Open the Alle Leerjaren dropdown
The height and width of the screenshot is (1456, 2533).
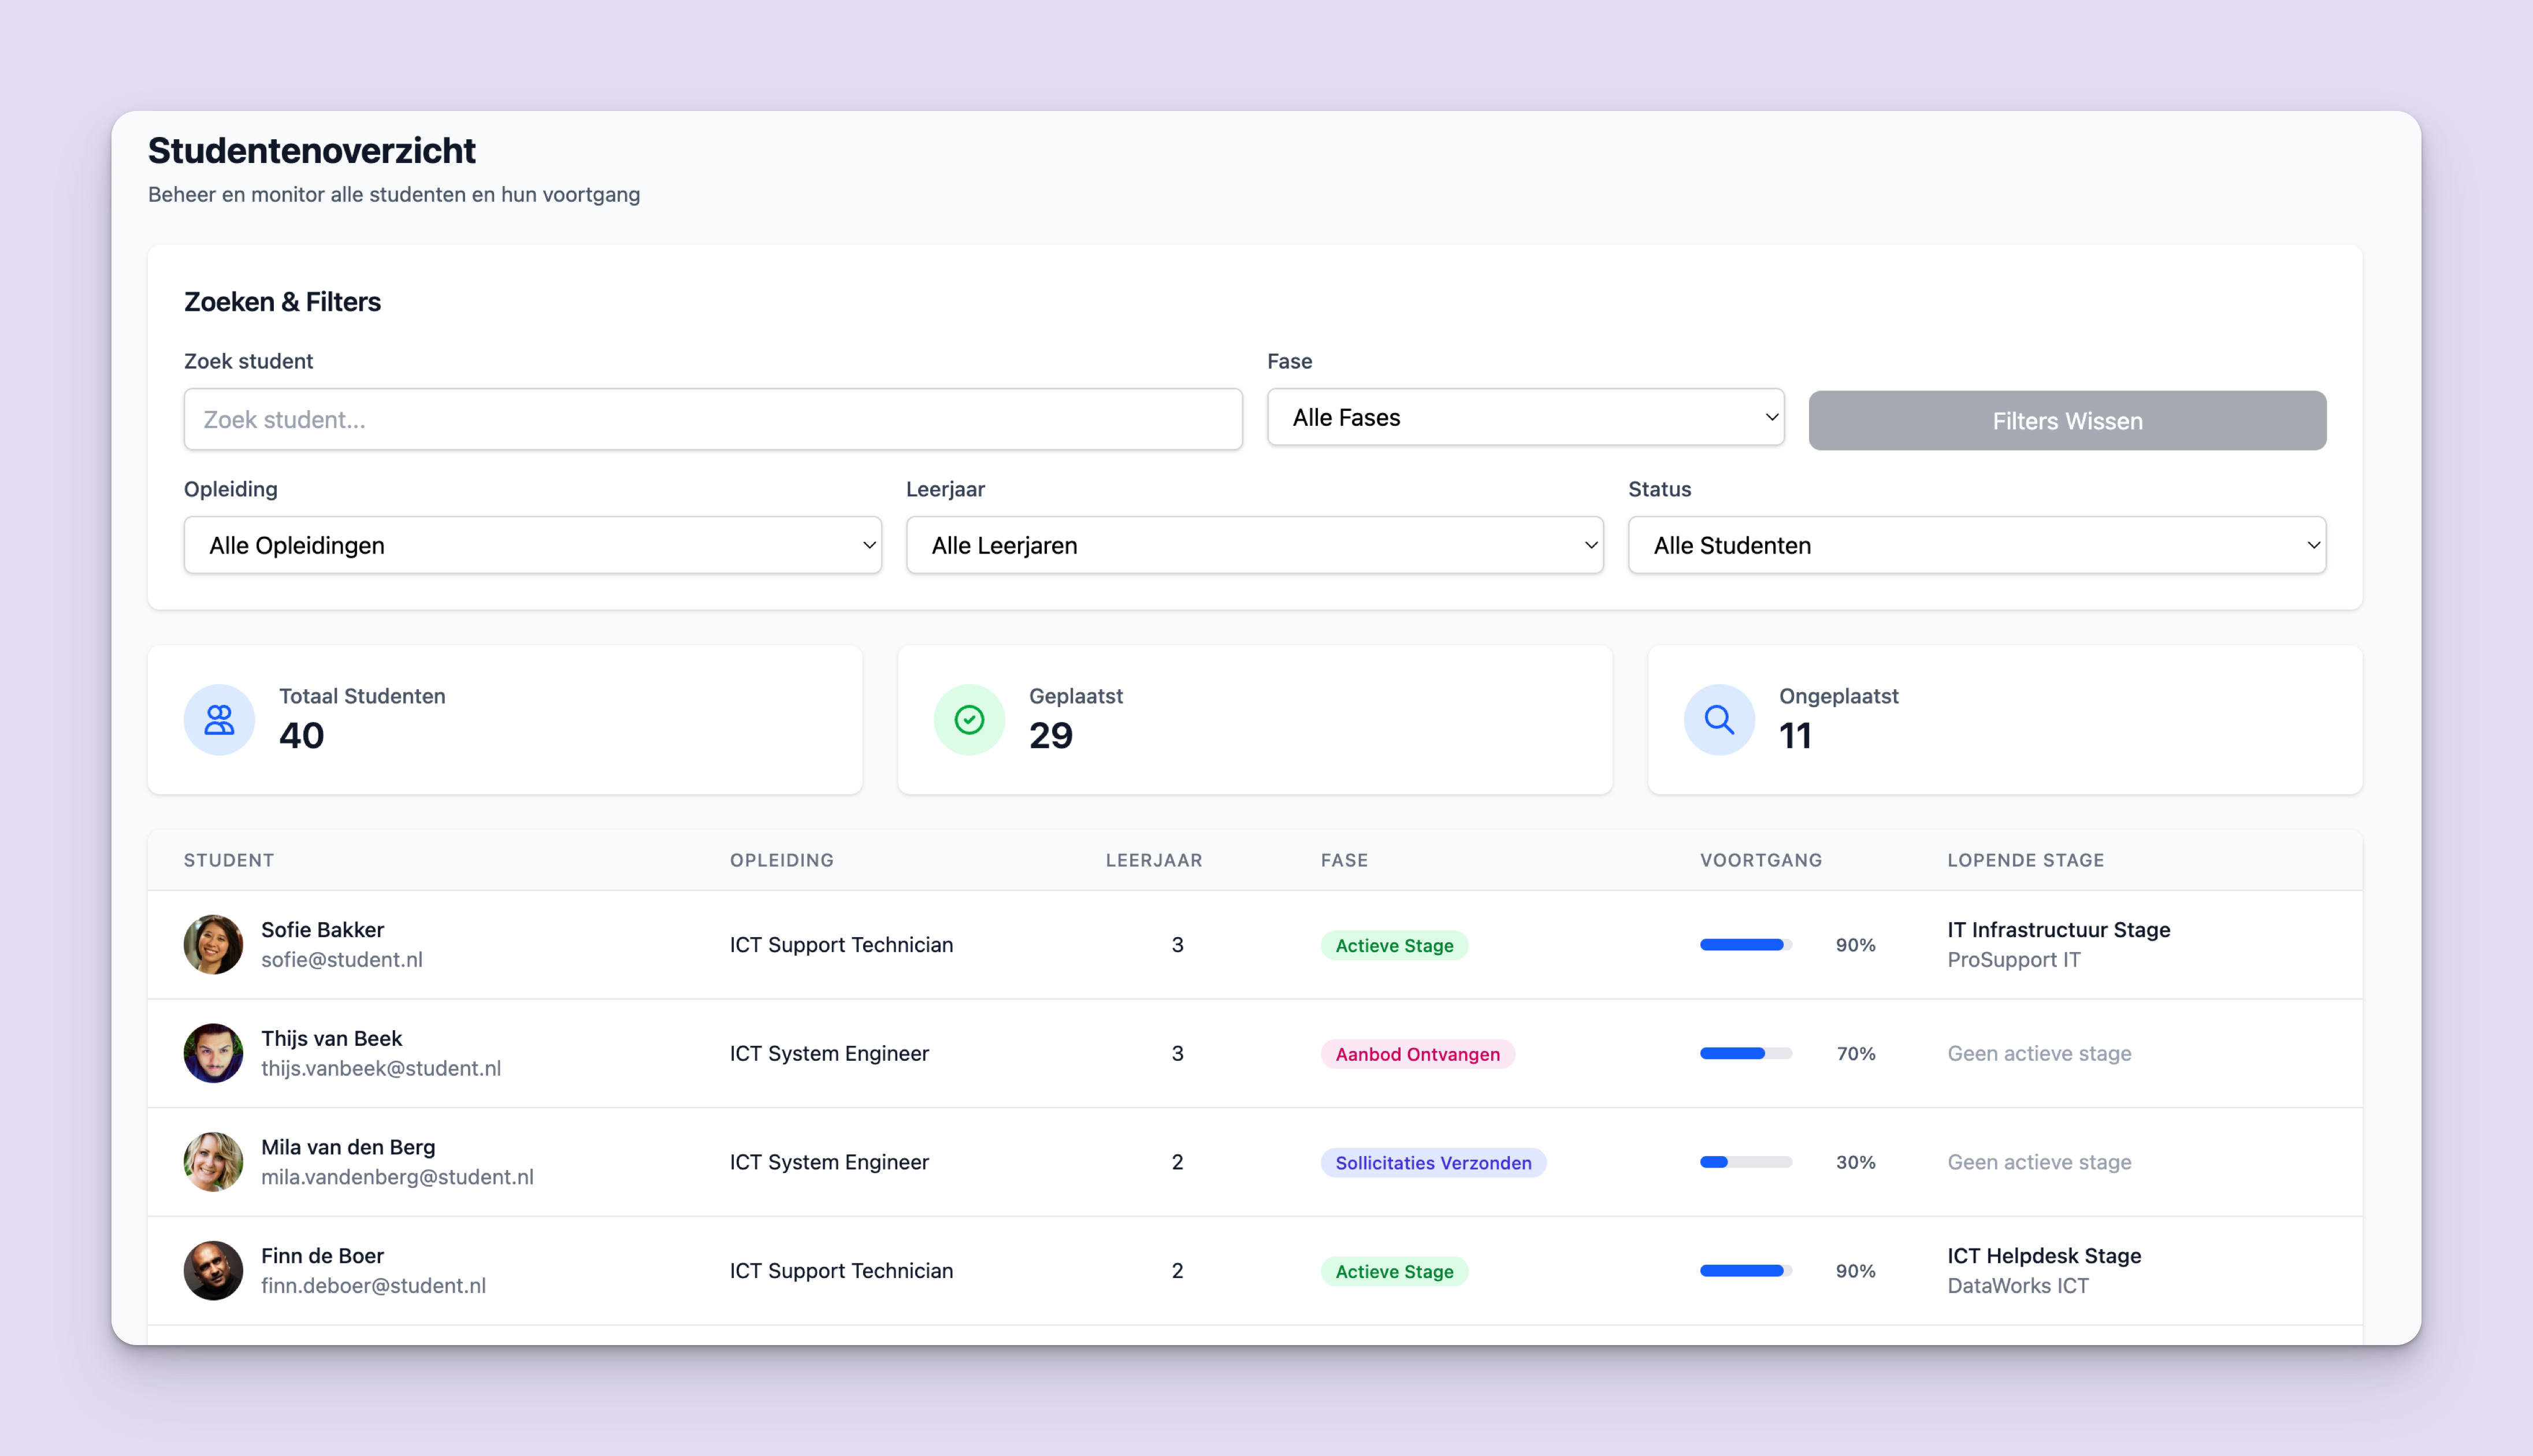click(1255, 545)
